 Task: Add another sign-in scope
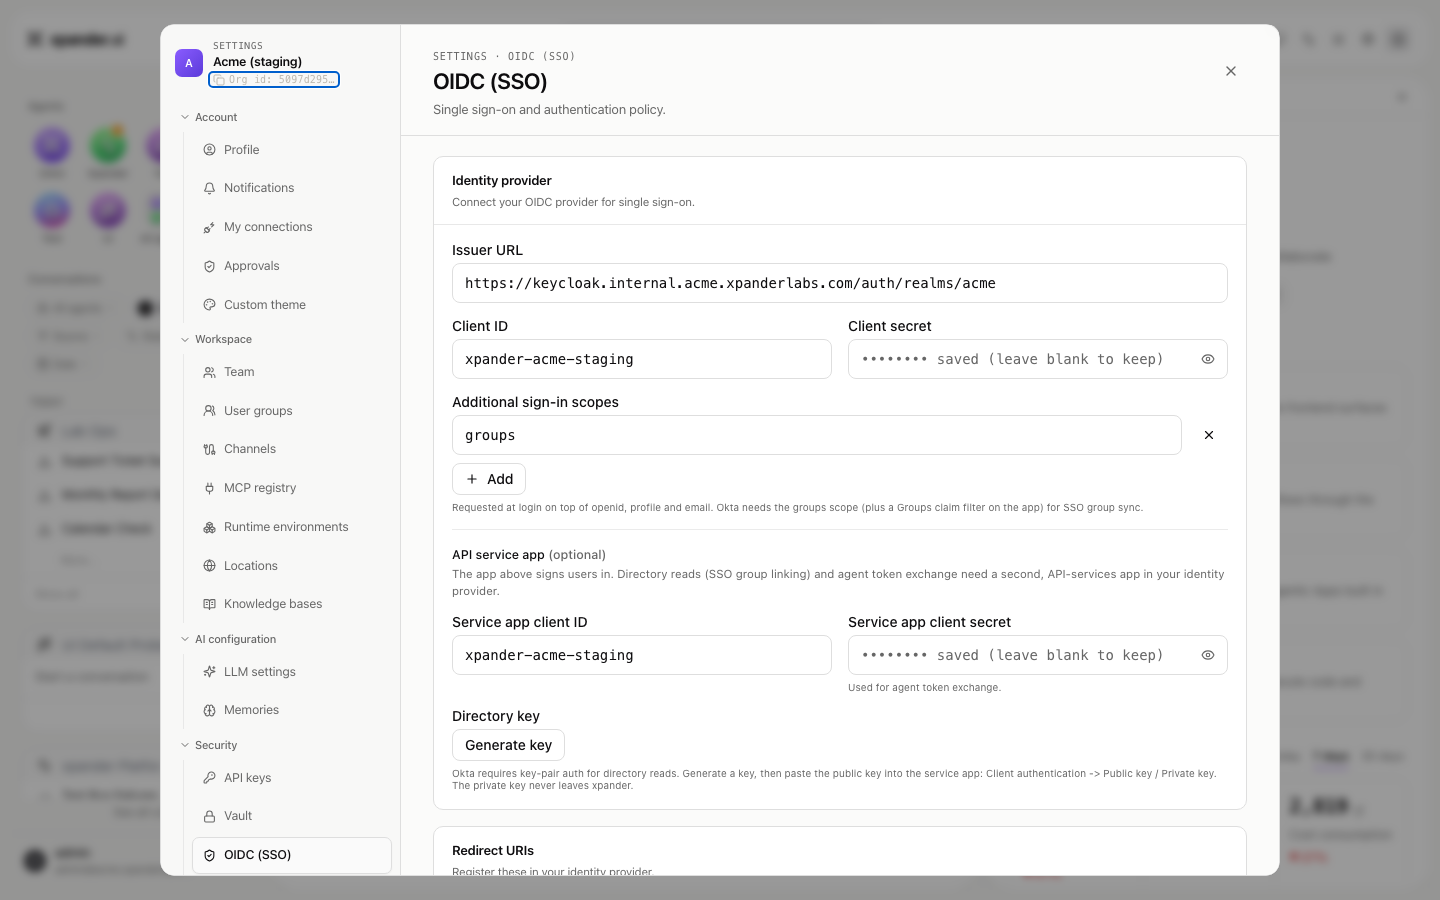[489, 479]
